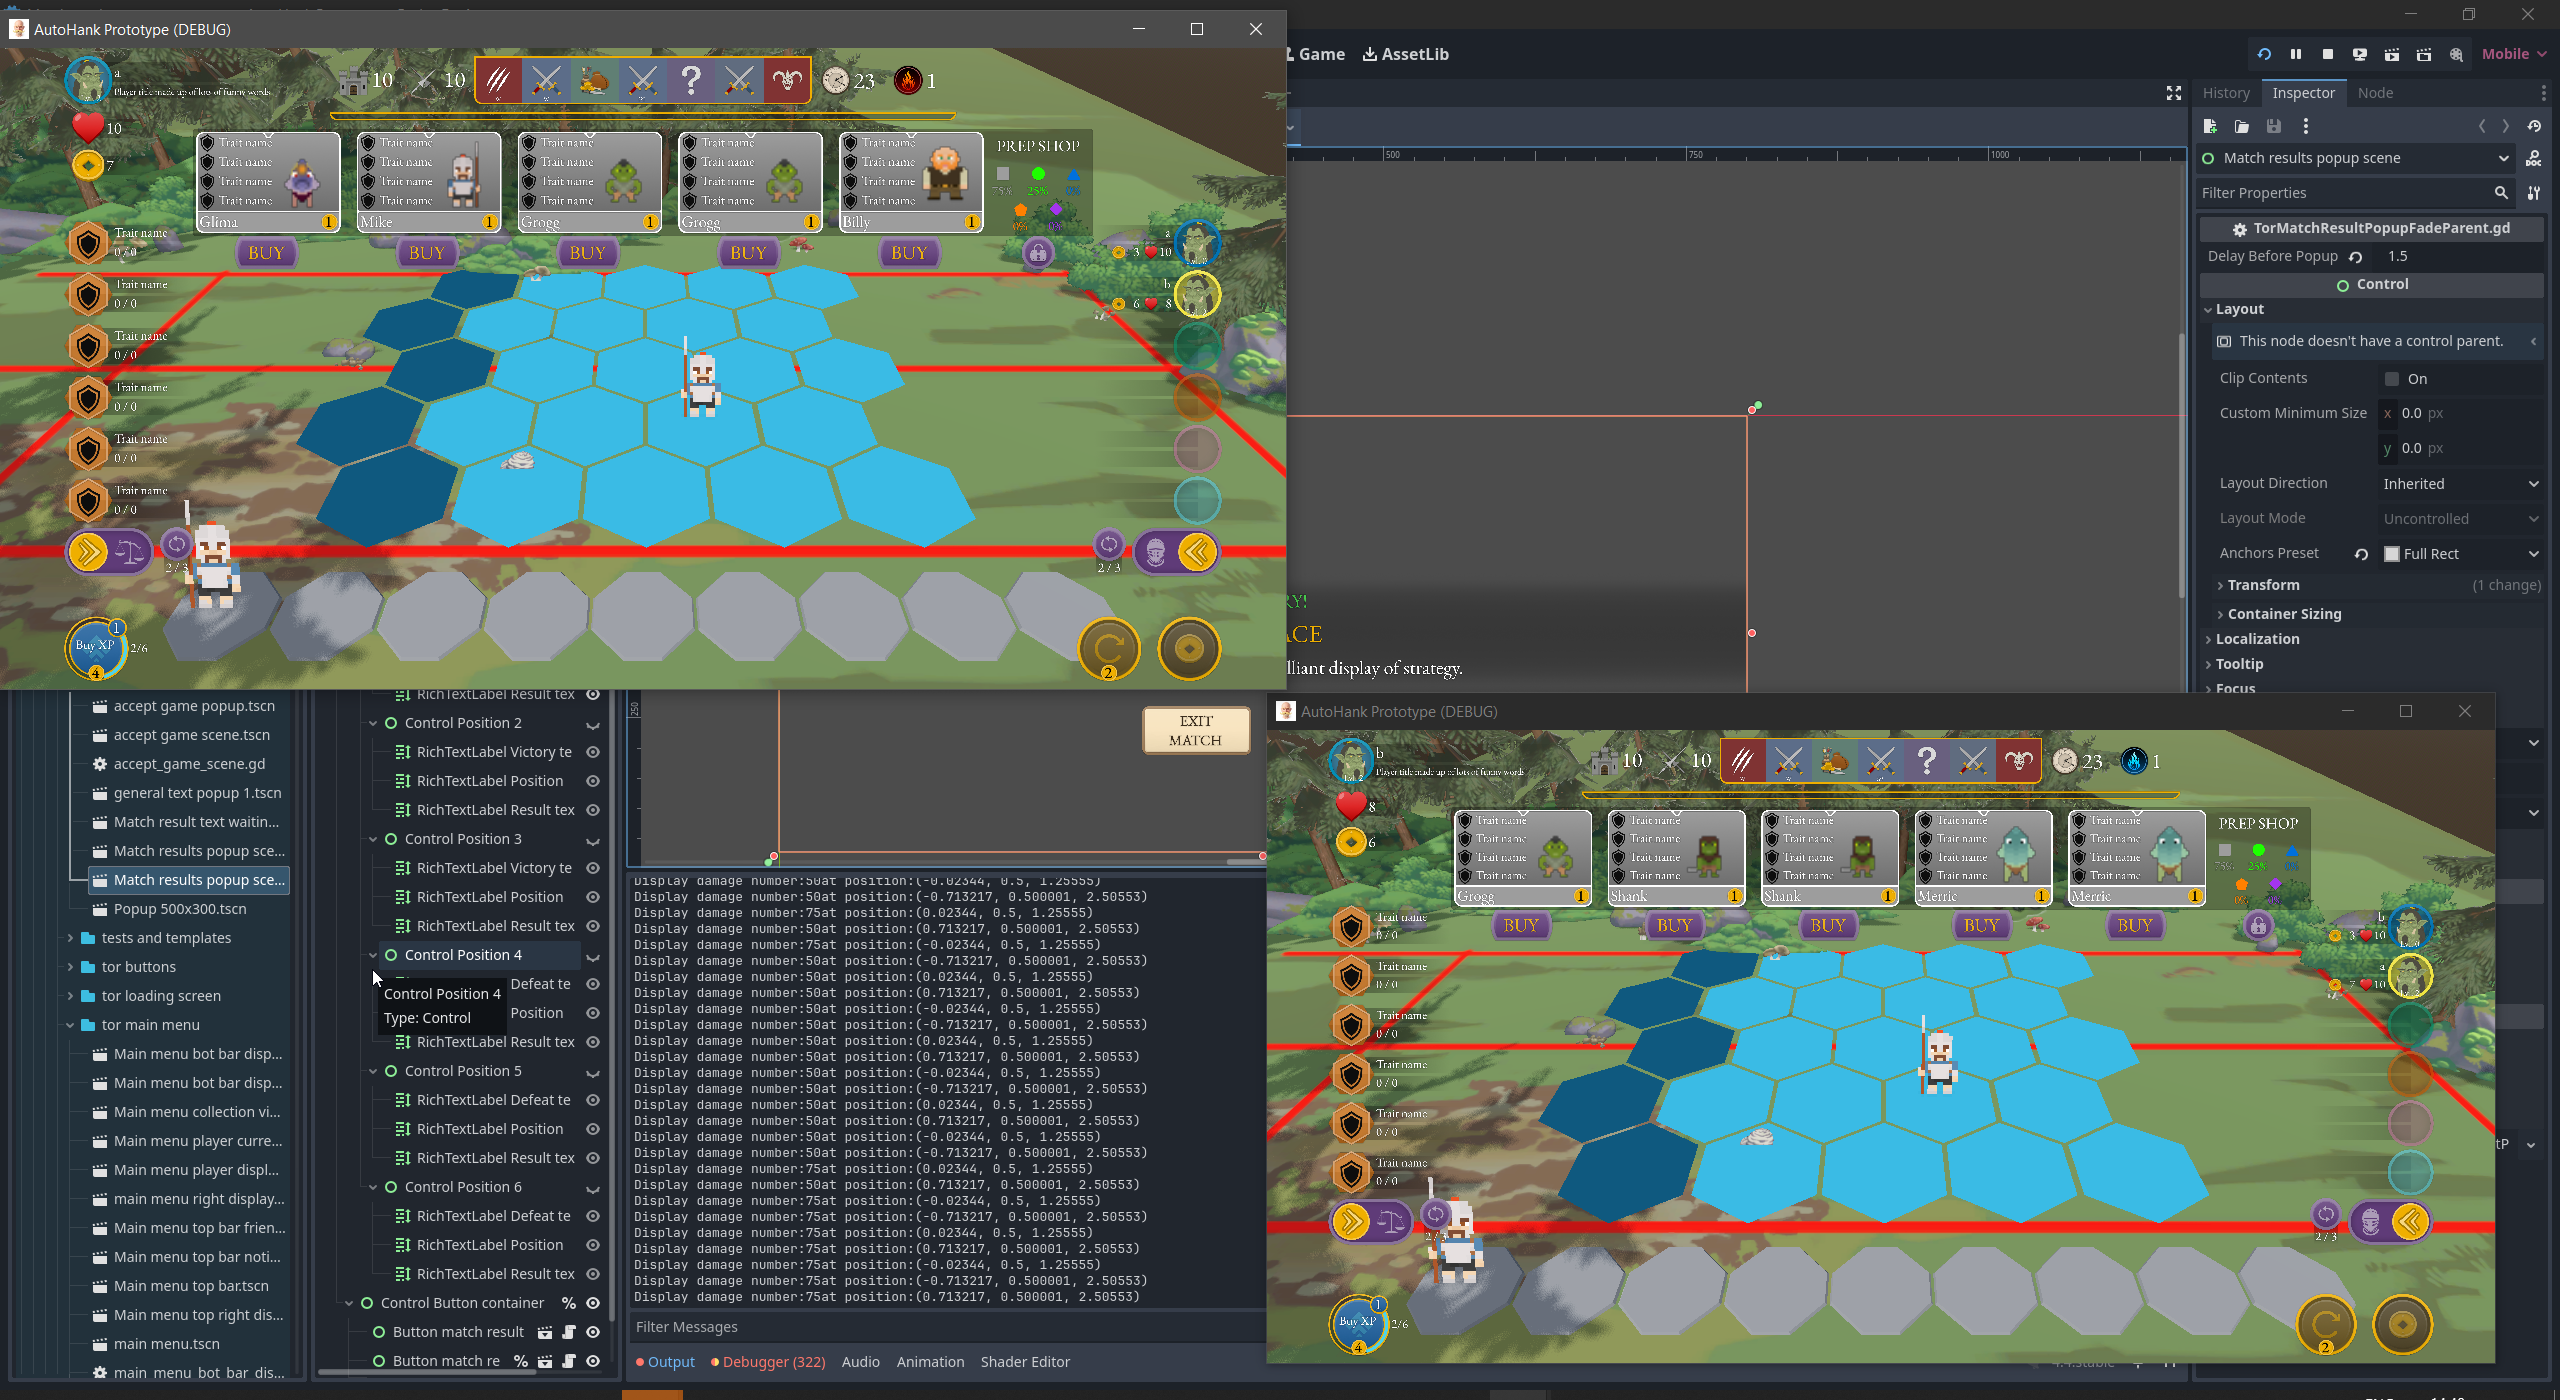This screenshot has height=1400, width=2560.
Task: Toggle visibility of Control Button container node
Action: (x=593, y=1303)
